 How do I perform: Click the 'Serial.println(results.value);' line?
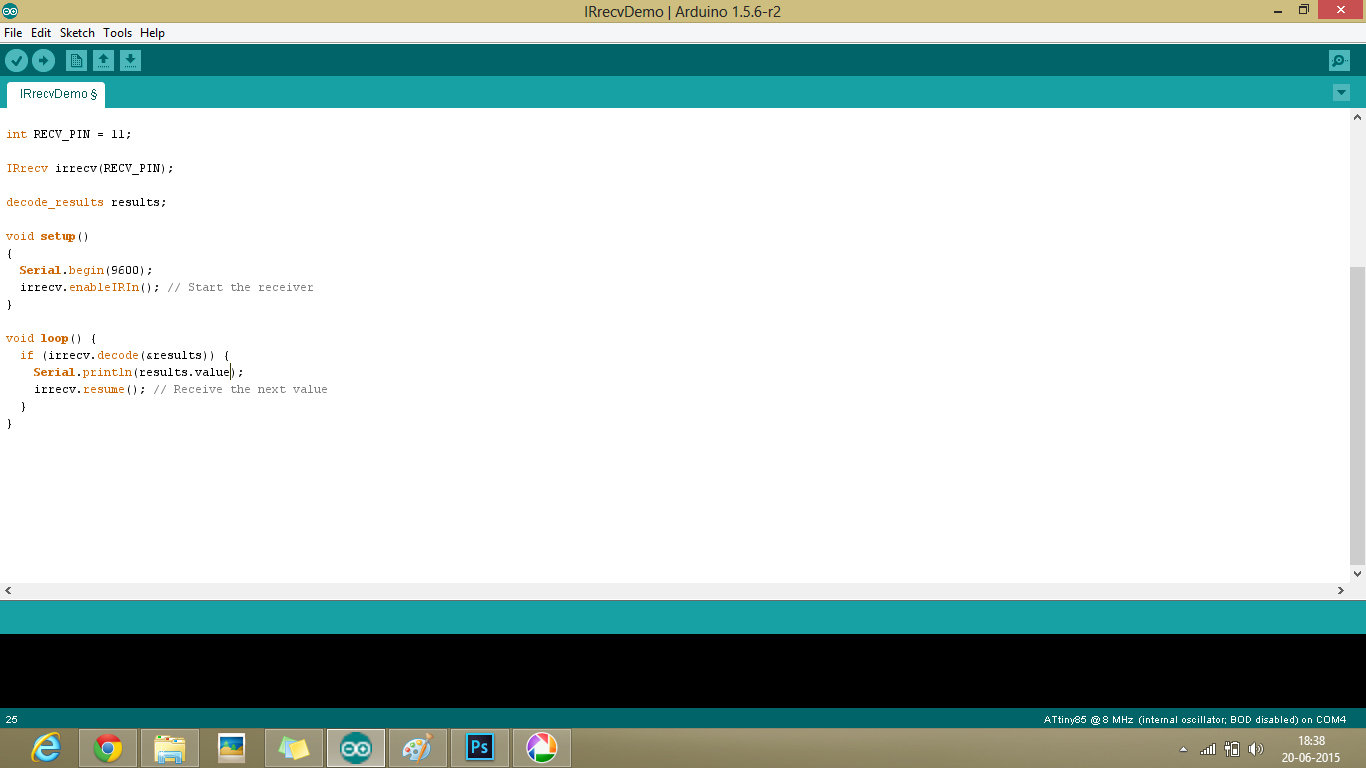point(138,372)
